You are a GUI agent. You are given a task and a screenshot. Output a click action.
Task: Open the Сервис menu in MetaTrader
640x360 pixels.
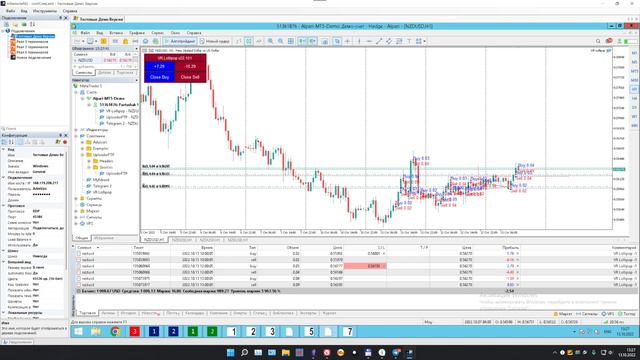coord(158,33)
